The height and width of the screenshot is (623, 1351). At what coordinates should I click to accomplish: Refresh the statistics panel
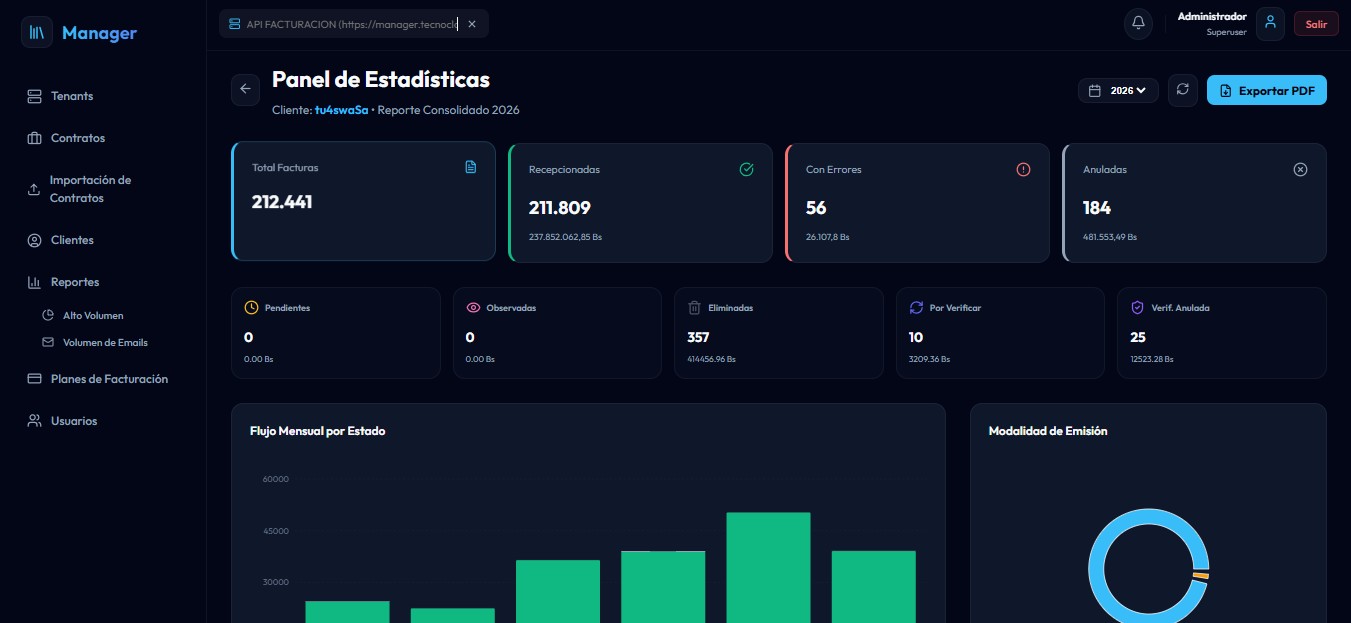pos(1183,90)
